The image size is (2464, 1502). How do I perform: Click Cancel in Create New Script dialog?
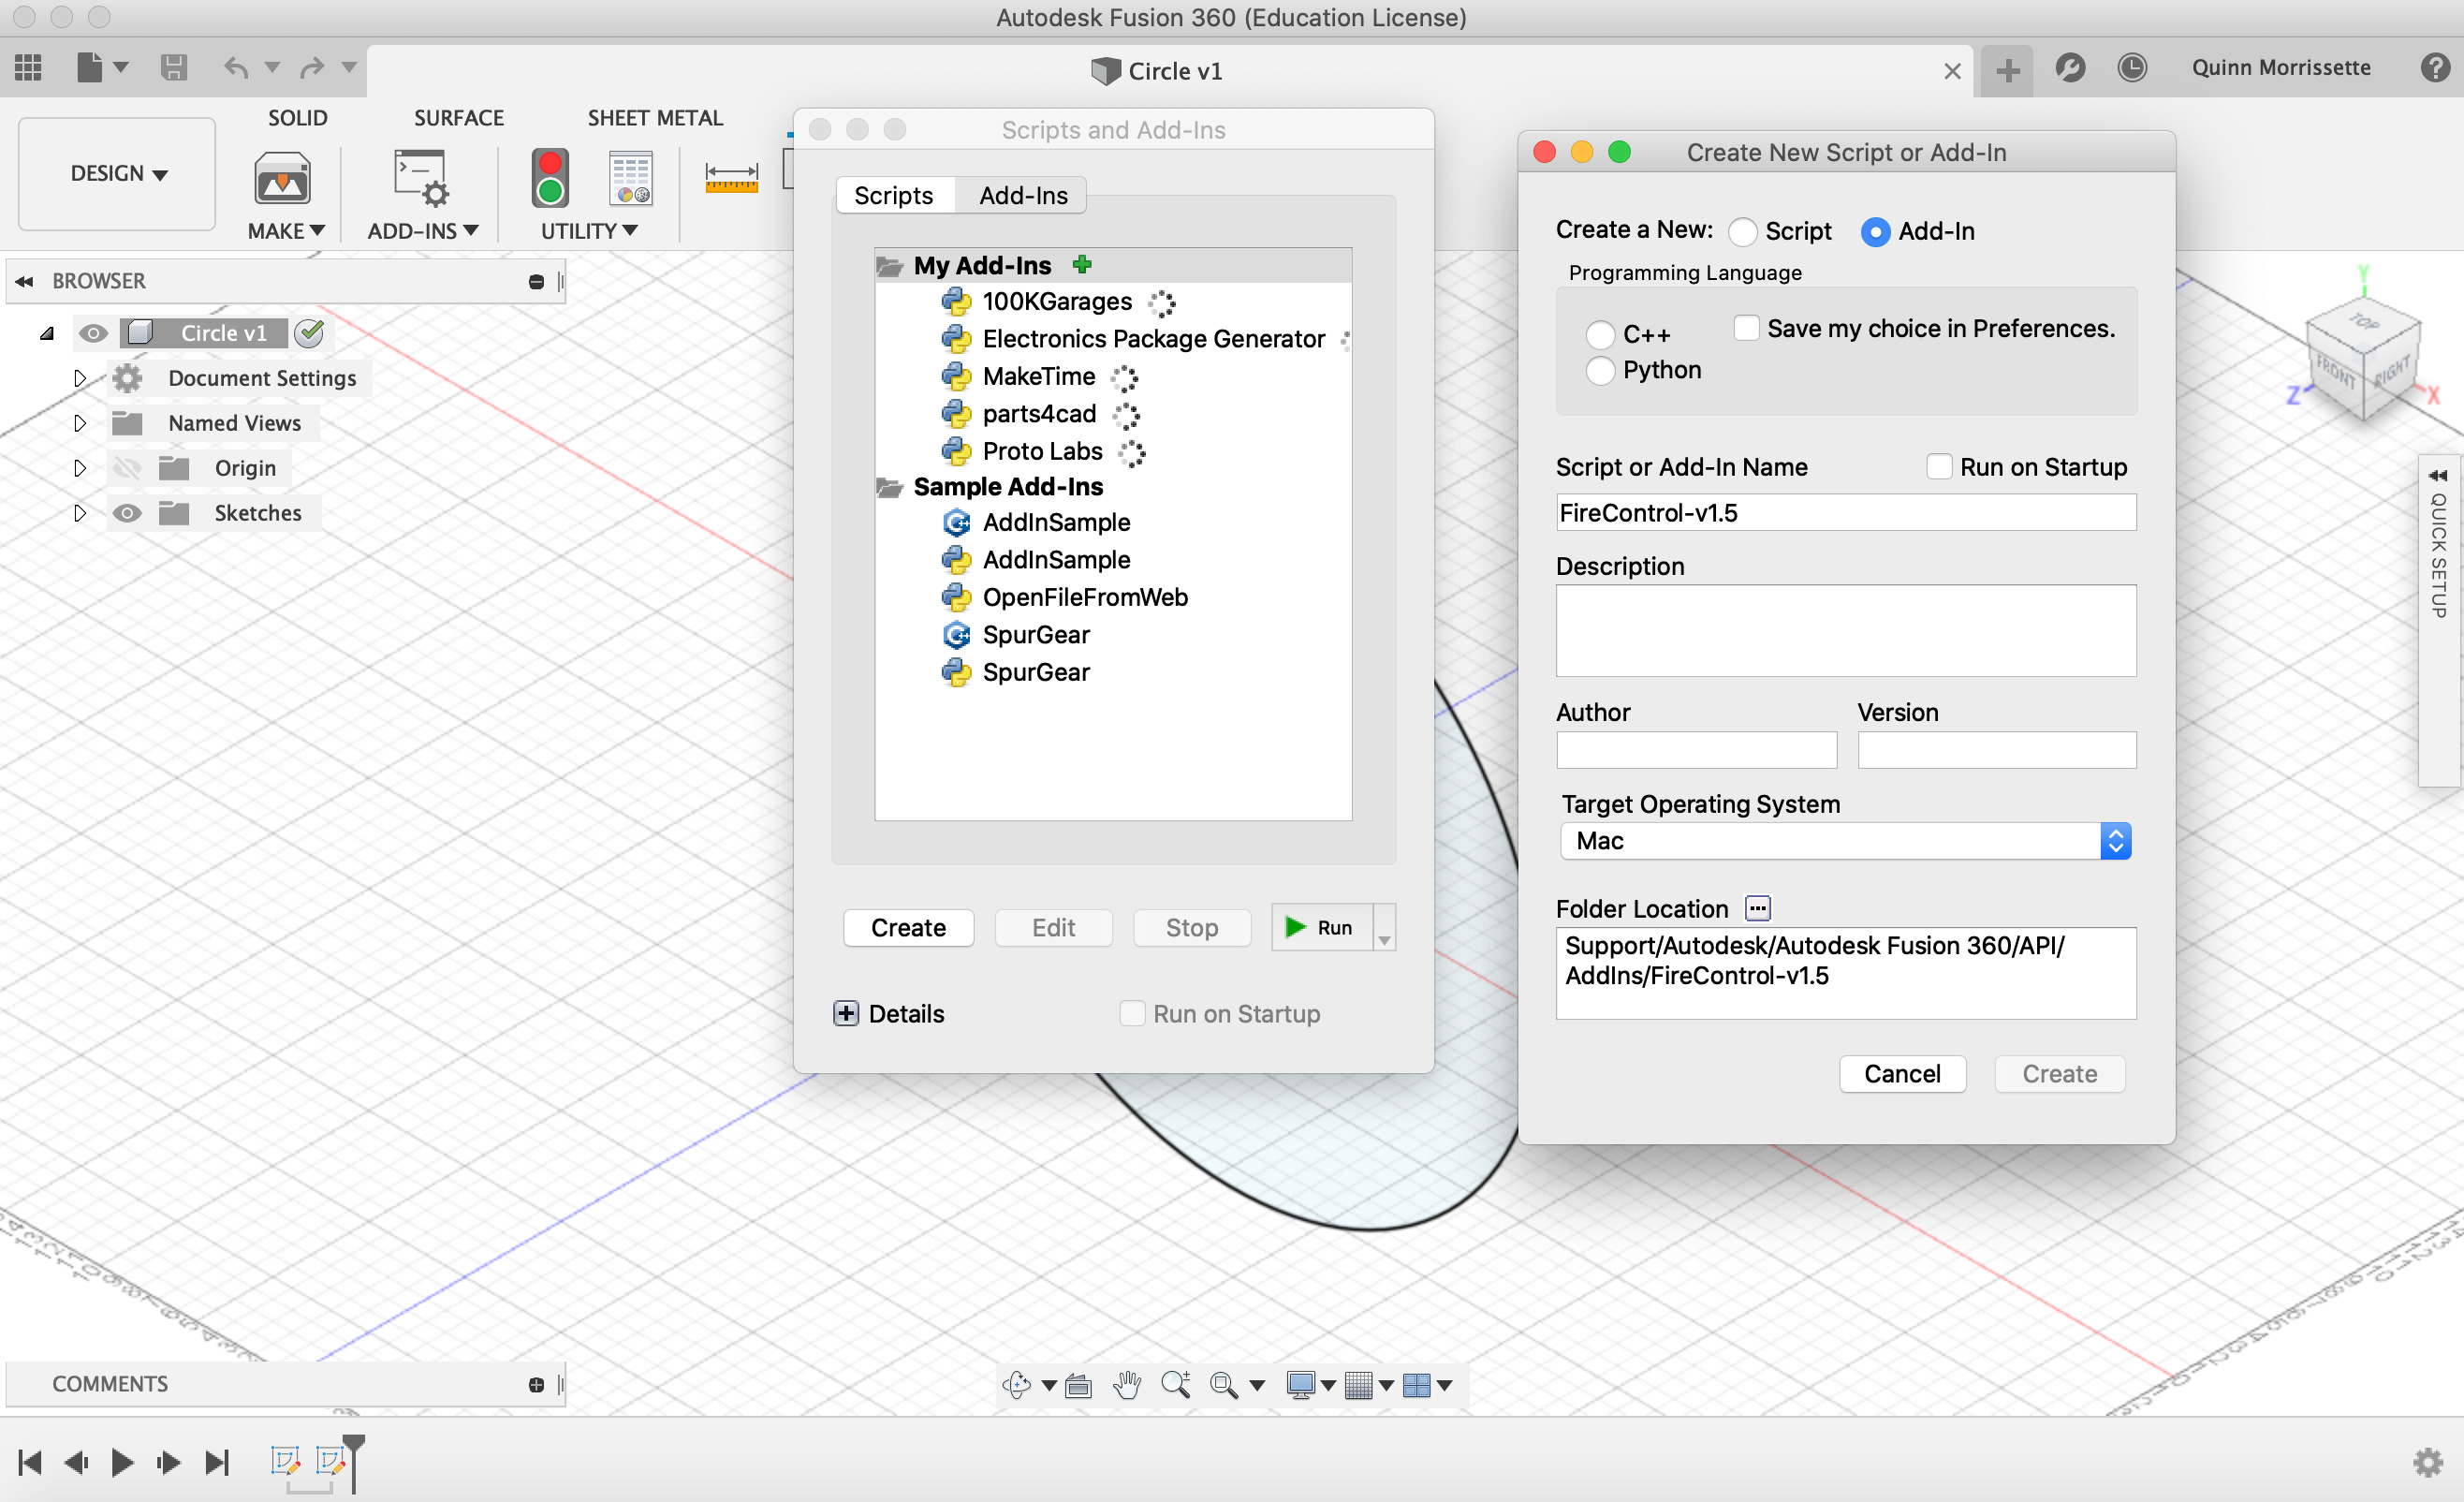point(1902,1073)
